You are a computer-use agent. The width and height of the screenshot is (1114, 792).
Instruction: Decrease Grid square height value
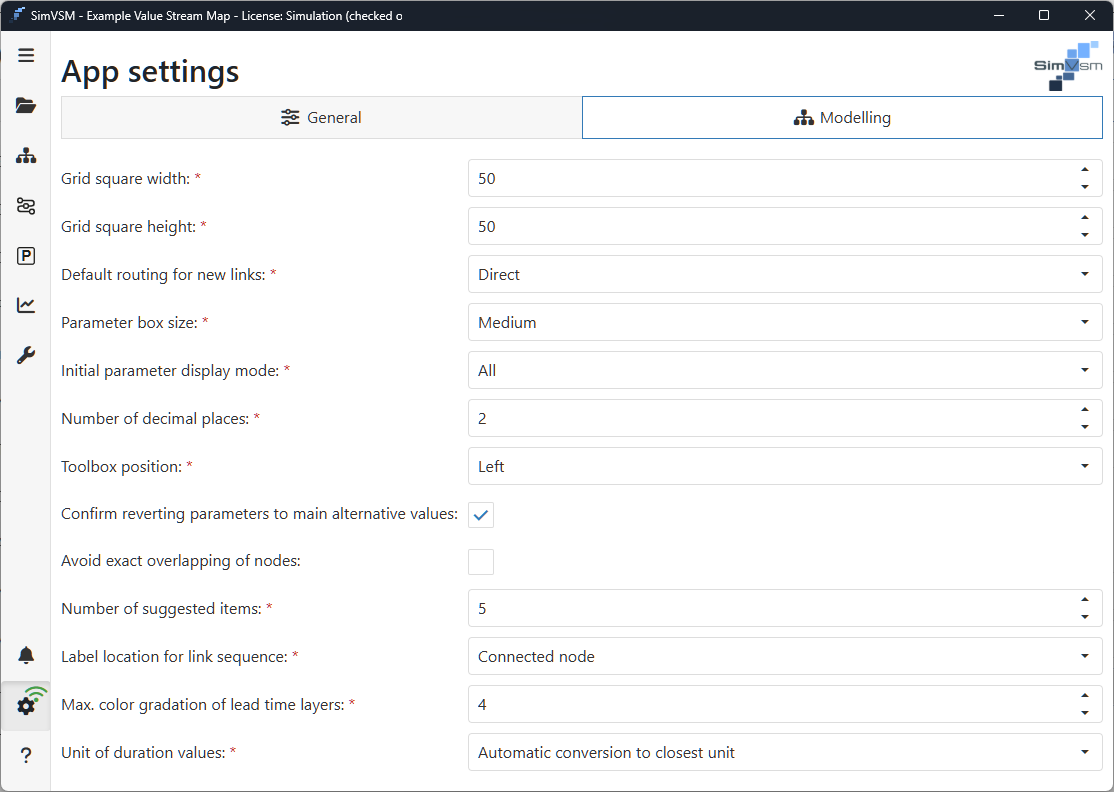pos(1085,235)
